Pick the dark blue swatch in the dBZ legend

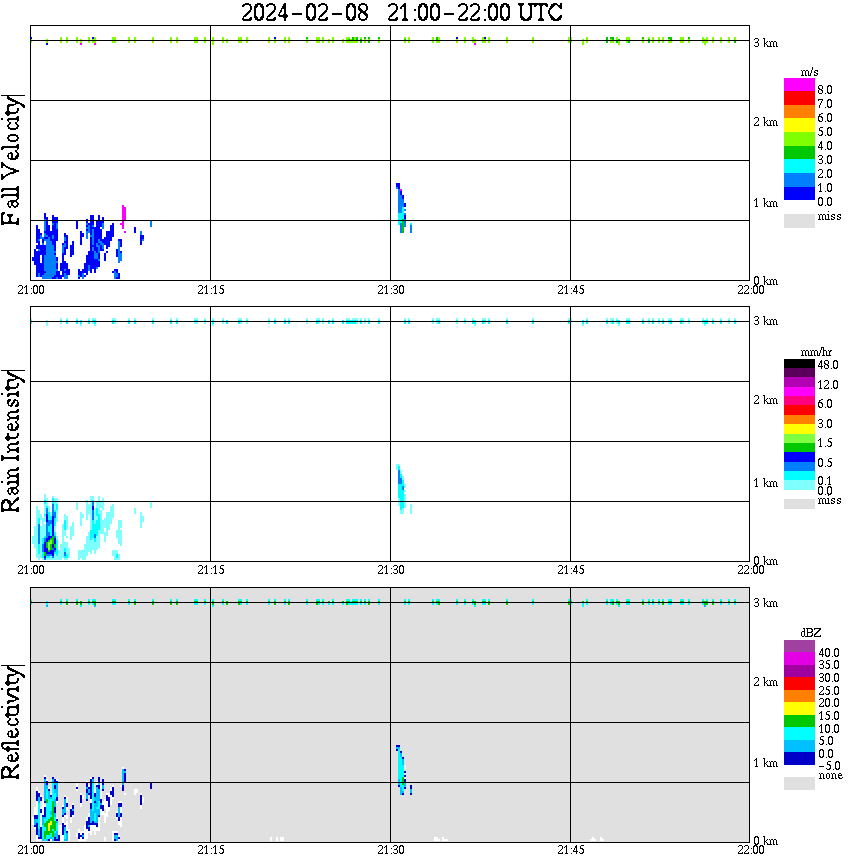point(799,758)
